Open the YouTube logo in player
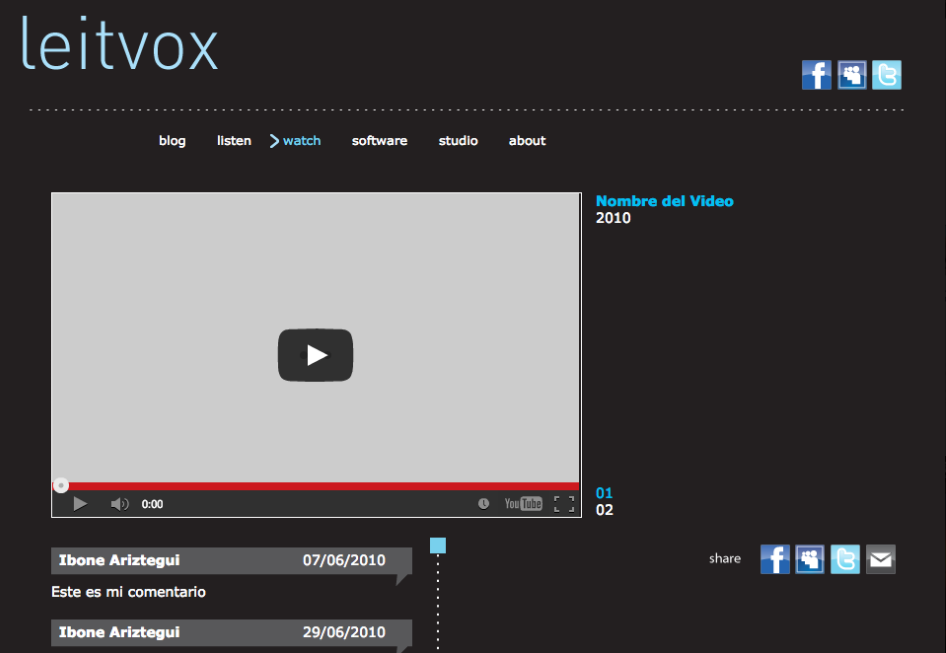Image resolution: width=946 pixels, height=653 pixels. coord(523,504)
